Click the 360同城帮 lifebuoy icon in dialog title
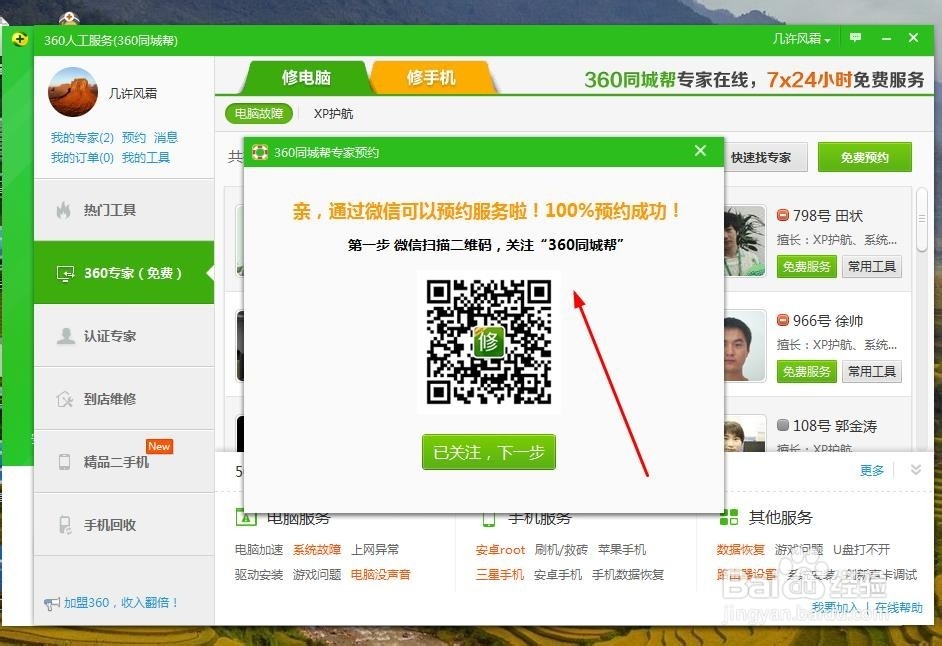 pos(260,152)
